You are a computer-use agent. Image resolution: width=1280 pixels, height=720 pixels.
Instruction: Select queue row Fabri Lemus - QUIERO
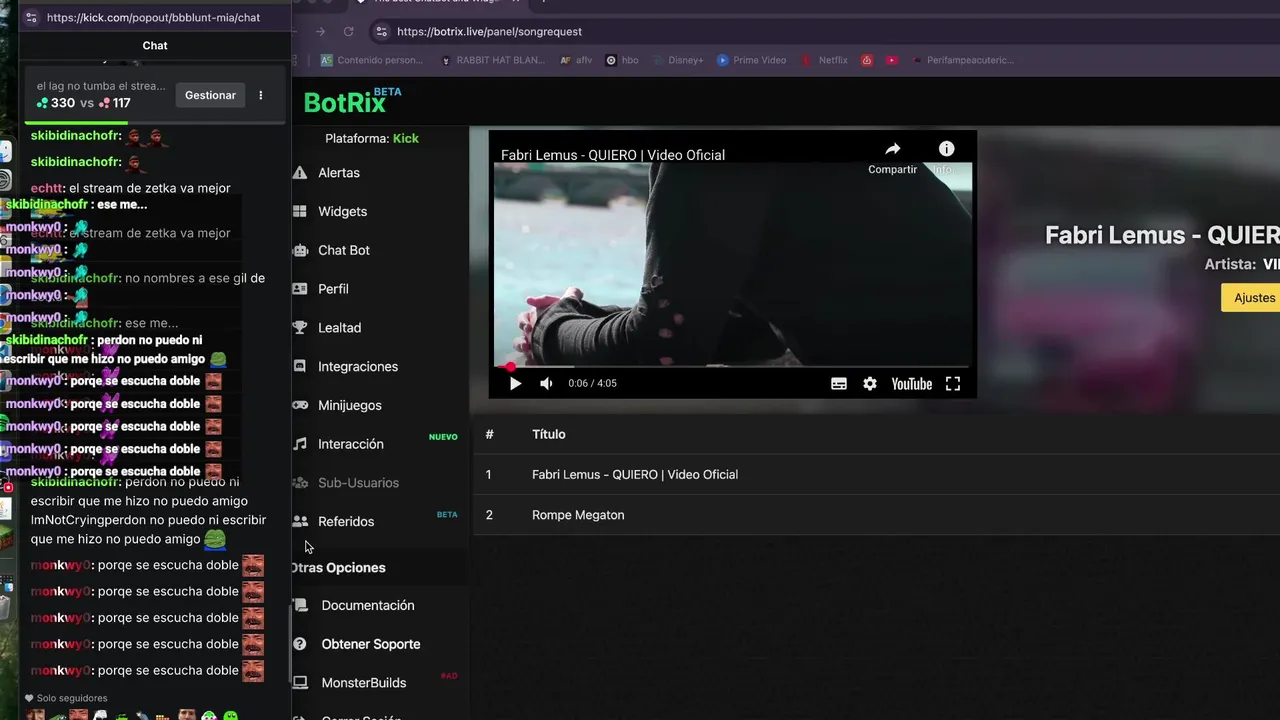(876, 475)
